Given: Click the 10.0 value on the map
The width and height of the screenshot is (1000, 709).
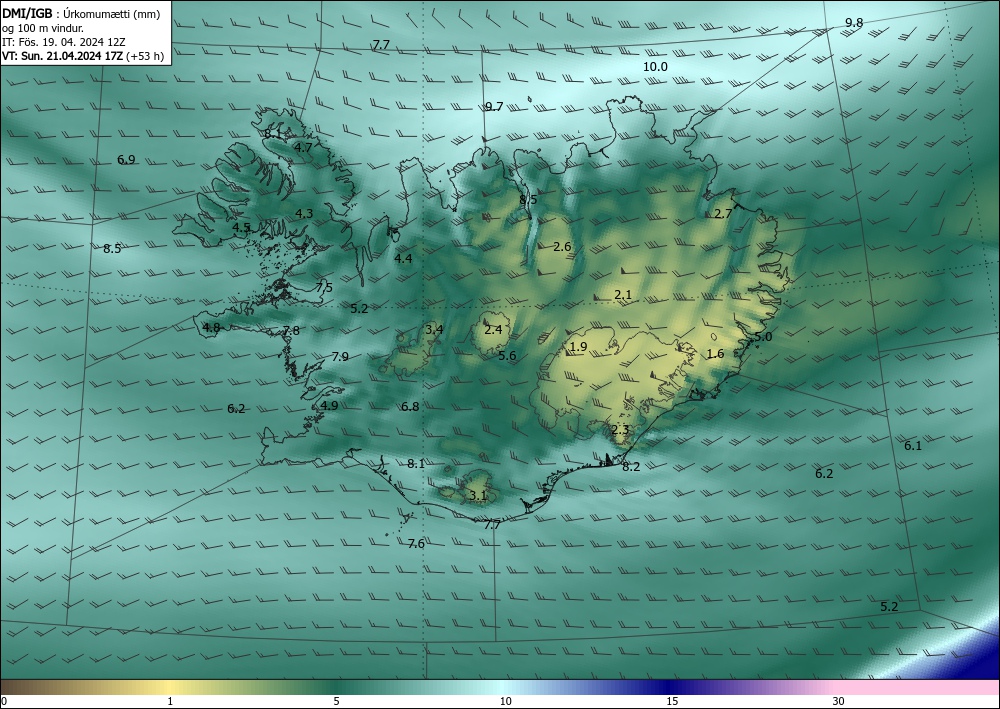Looking at the screenshot, I should (x=655, y=66).
